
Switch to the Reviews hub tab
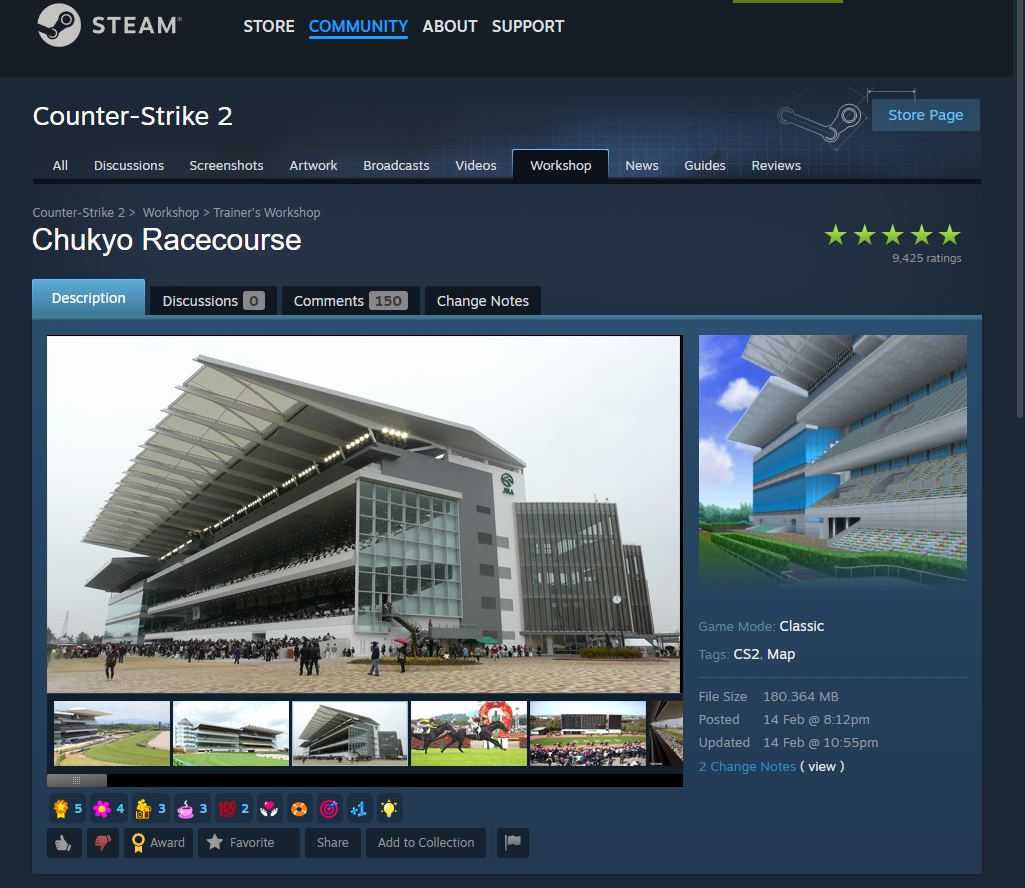tap(776, 165)
